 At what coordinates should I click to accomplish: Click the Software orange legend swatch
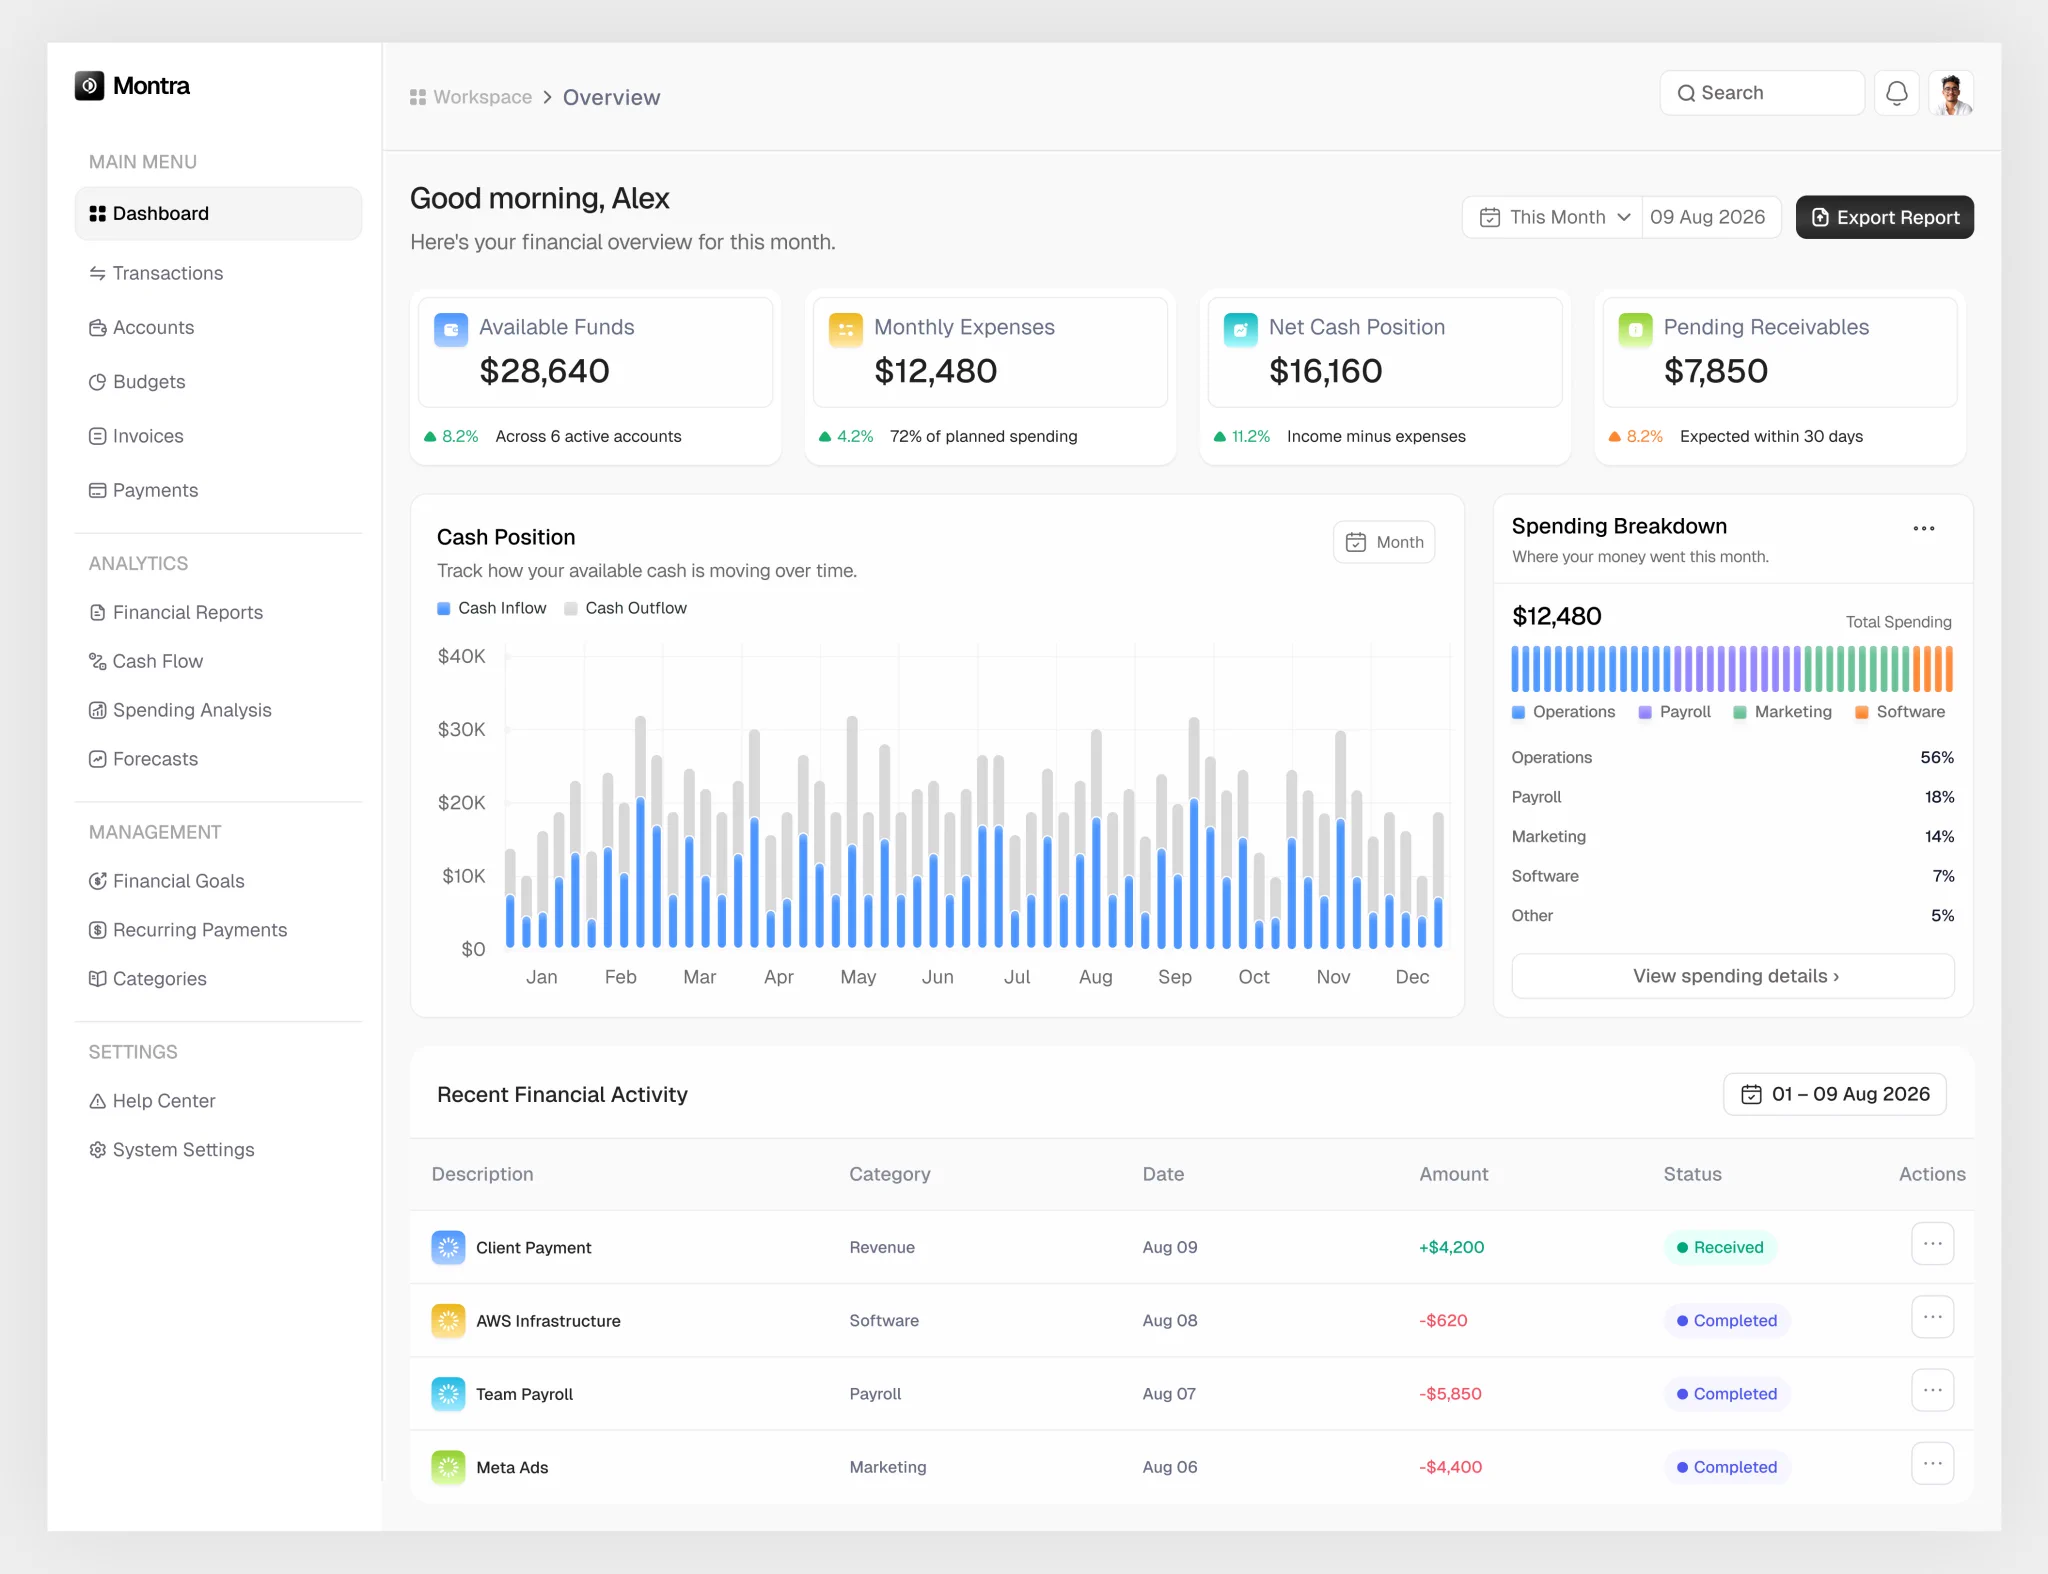pyautogui.click(x=1861, y=712)
